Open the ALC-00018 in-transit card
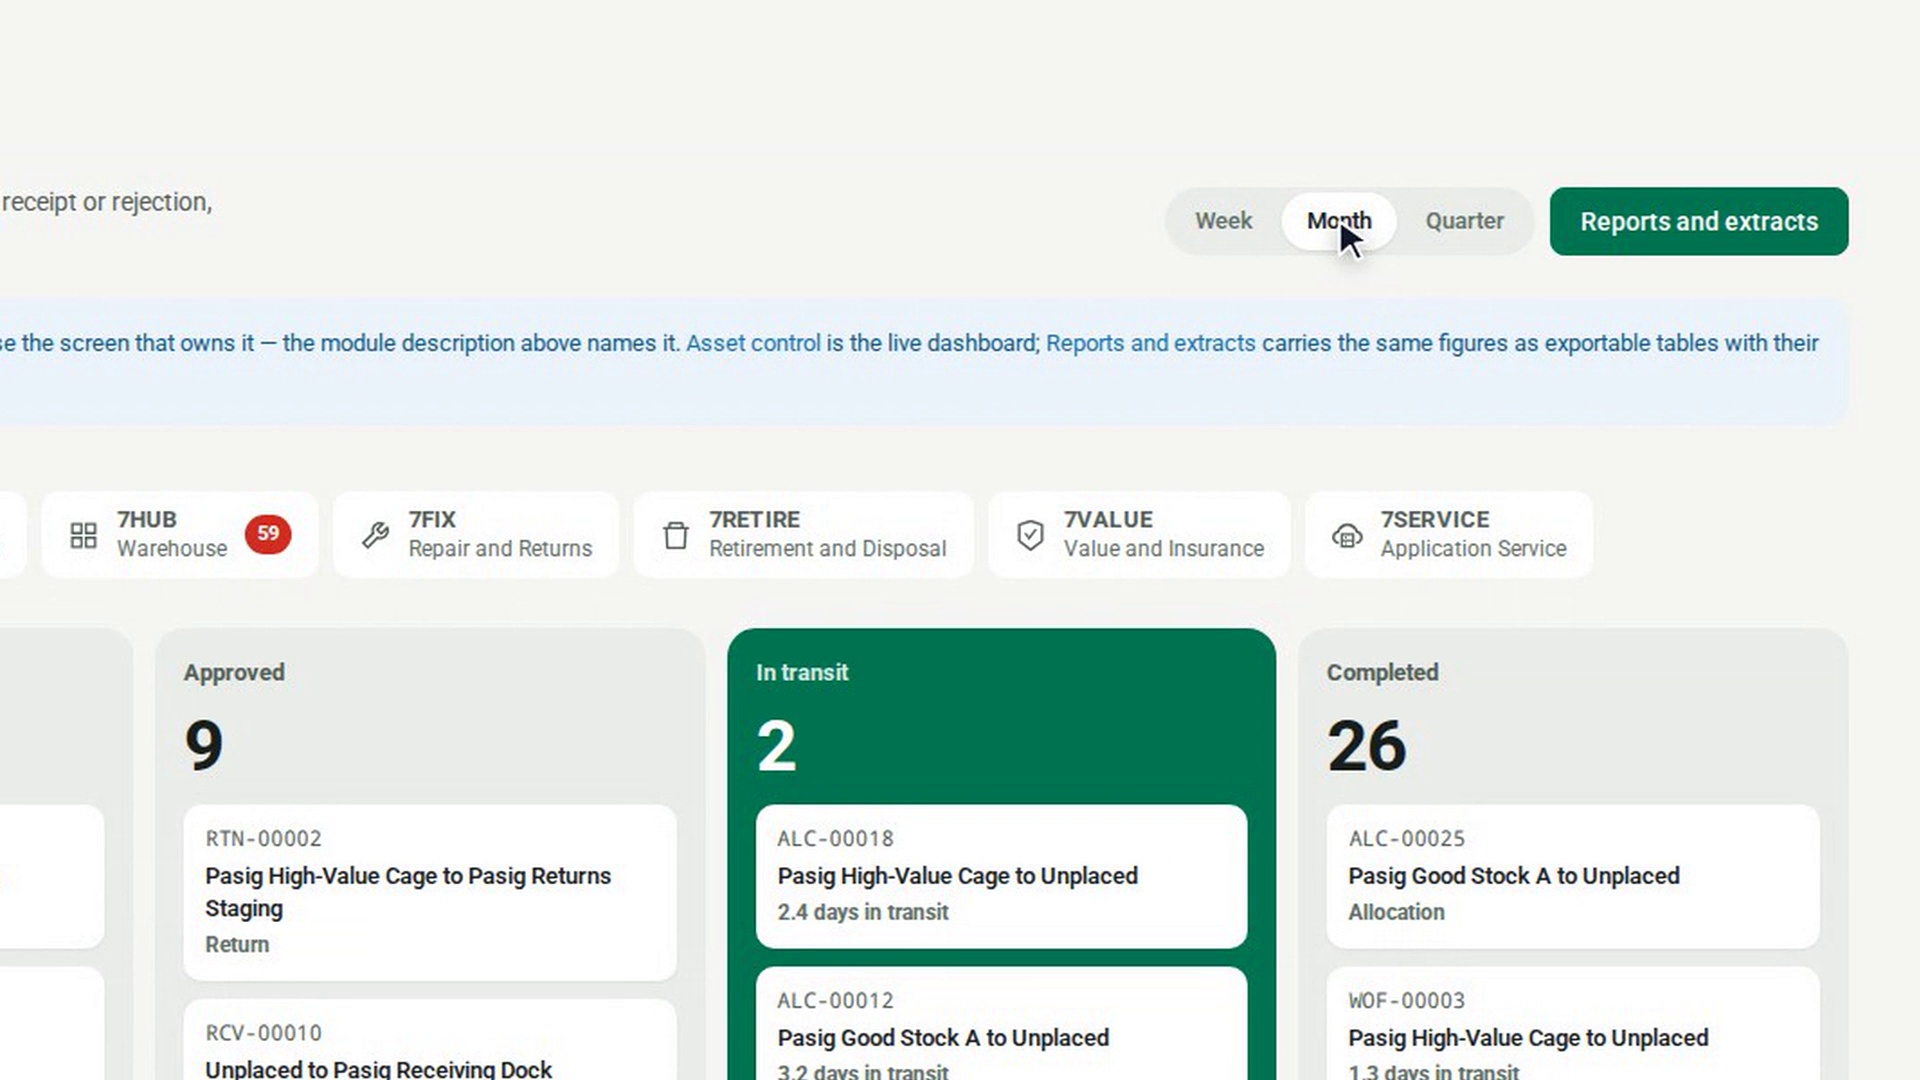The image size is (1920, 1080). 1002,876
